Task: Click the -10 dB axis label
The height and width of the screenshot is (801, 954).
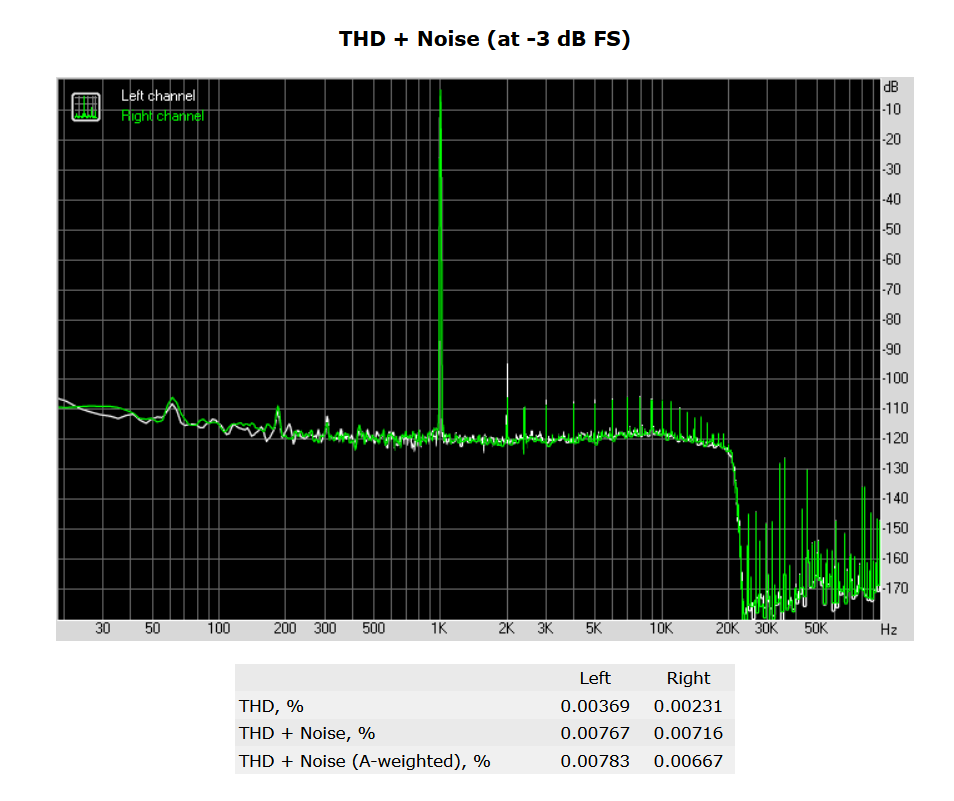Action: (x=892, y=109)
